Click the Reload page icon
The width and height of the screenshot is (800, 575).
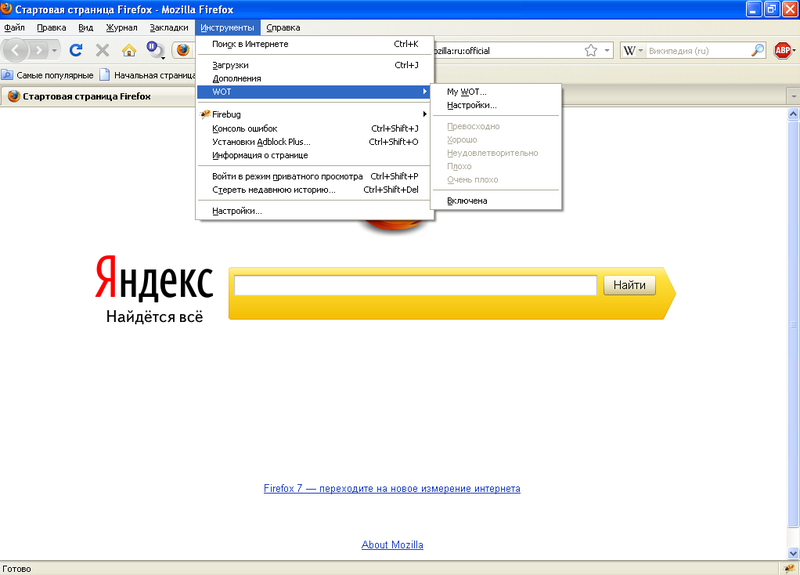coord(76,50)
